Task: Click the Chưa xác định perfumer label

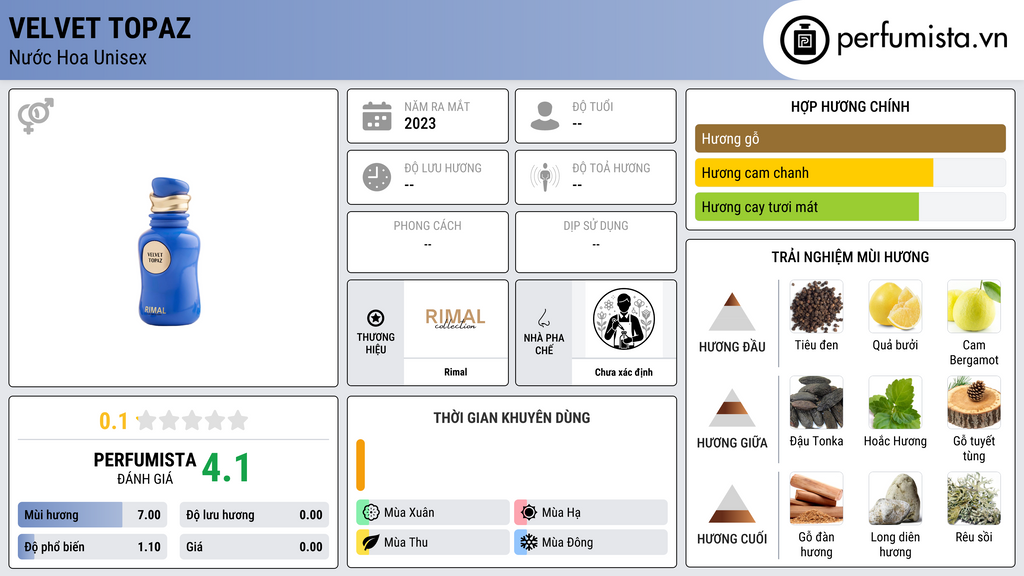Action: [624, 372]
